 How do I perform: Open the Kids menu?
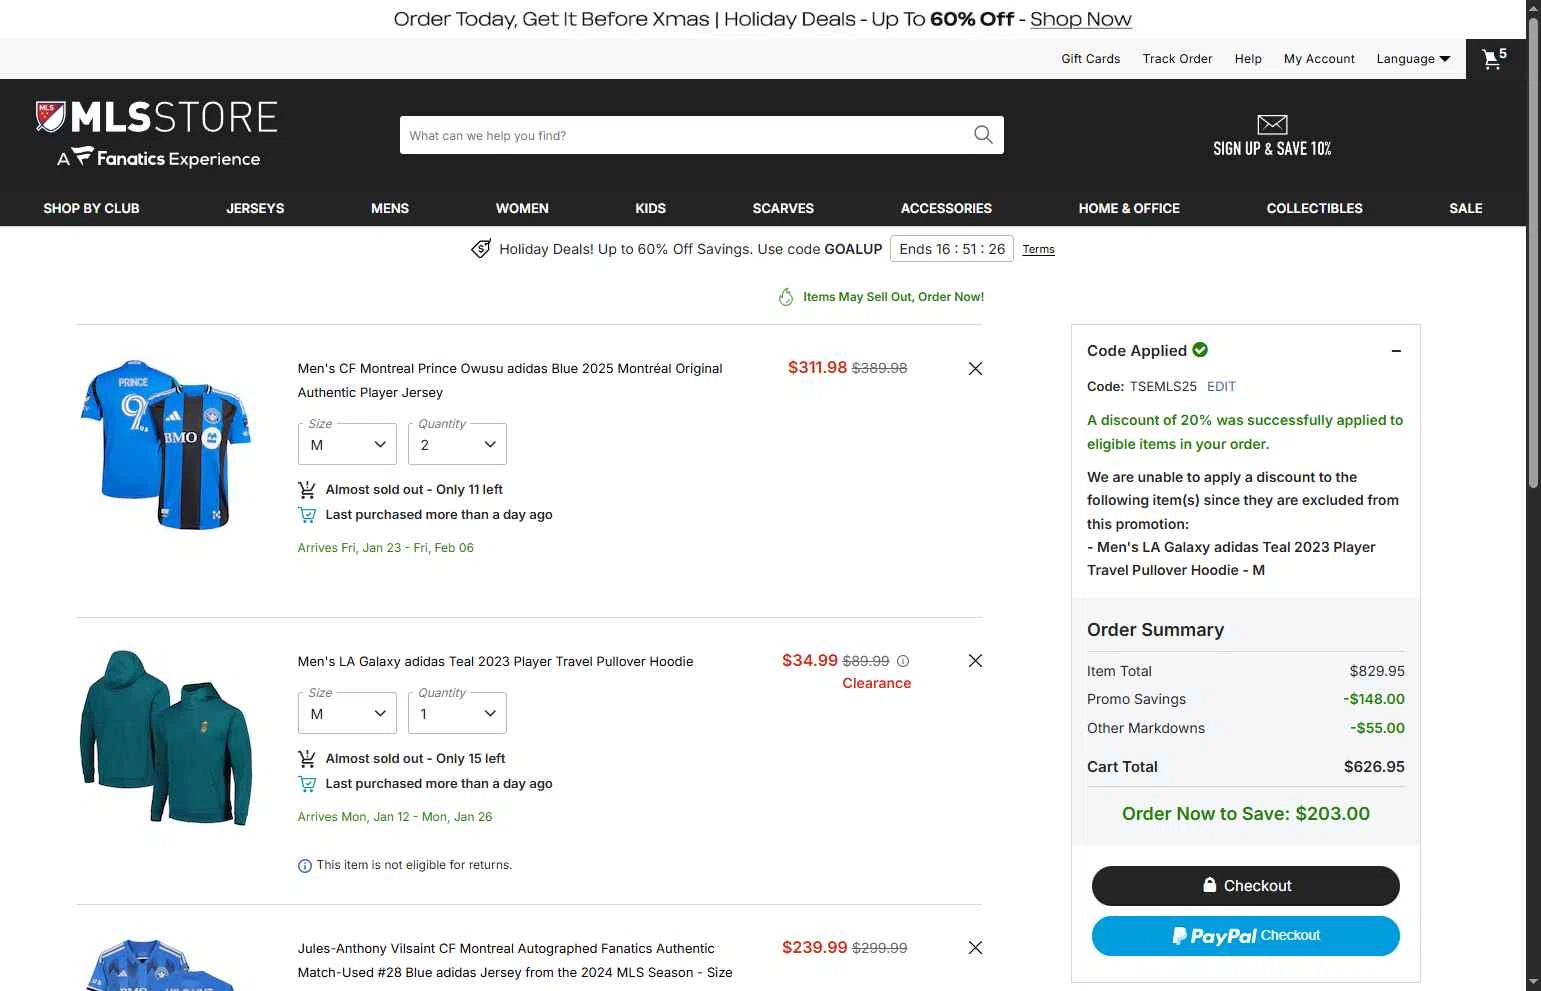point(650,208)
